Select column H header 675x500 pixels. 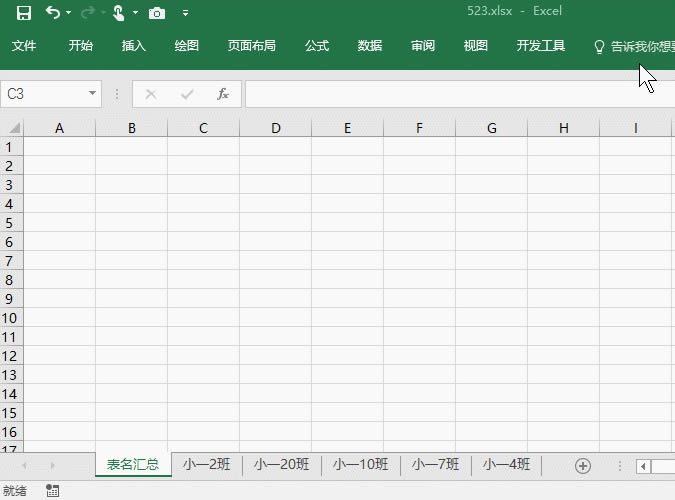[564, 128]
